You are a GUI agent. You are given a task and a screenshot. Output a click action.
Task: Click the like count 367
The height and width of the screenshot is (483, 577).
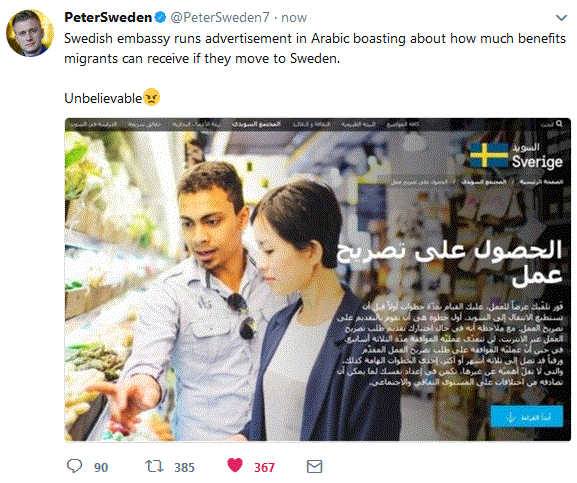[264, 467]
